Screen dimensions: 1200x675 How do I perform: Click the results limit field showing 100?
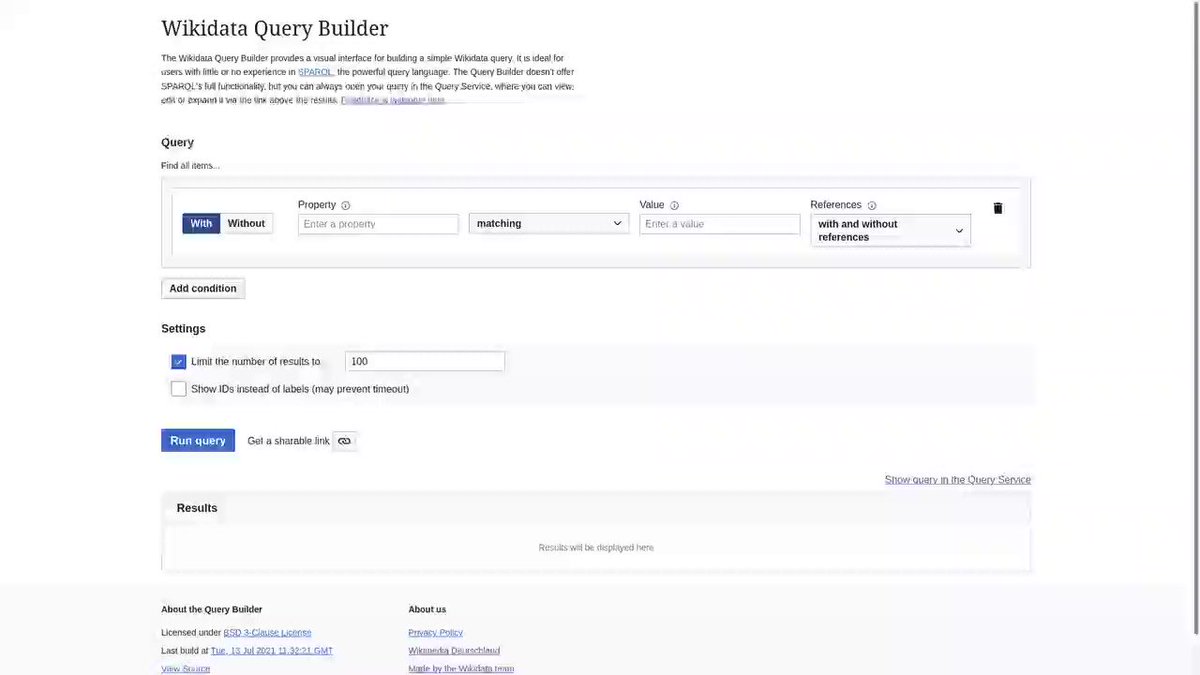point(424,362)
